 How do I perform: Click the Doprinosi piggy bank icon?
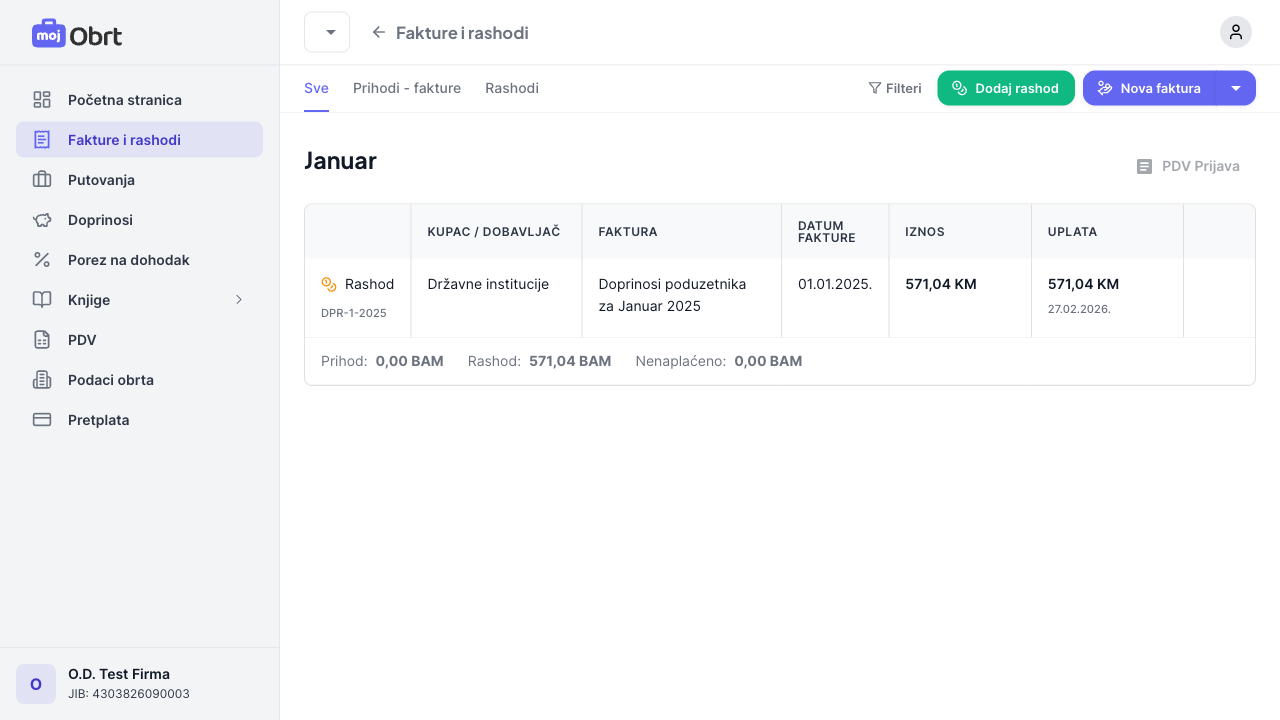click(42, 220)
